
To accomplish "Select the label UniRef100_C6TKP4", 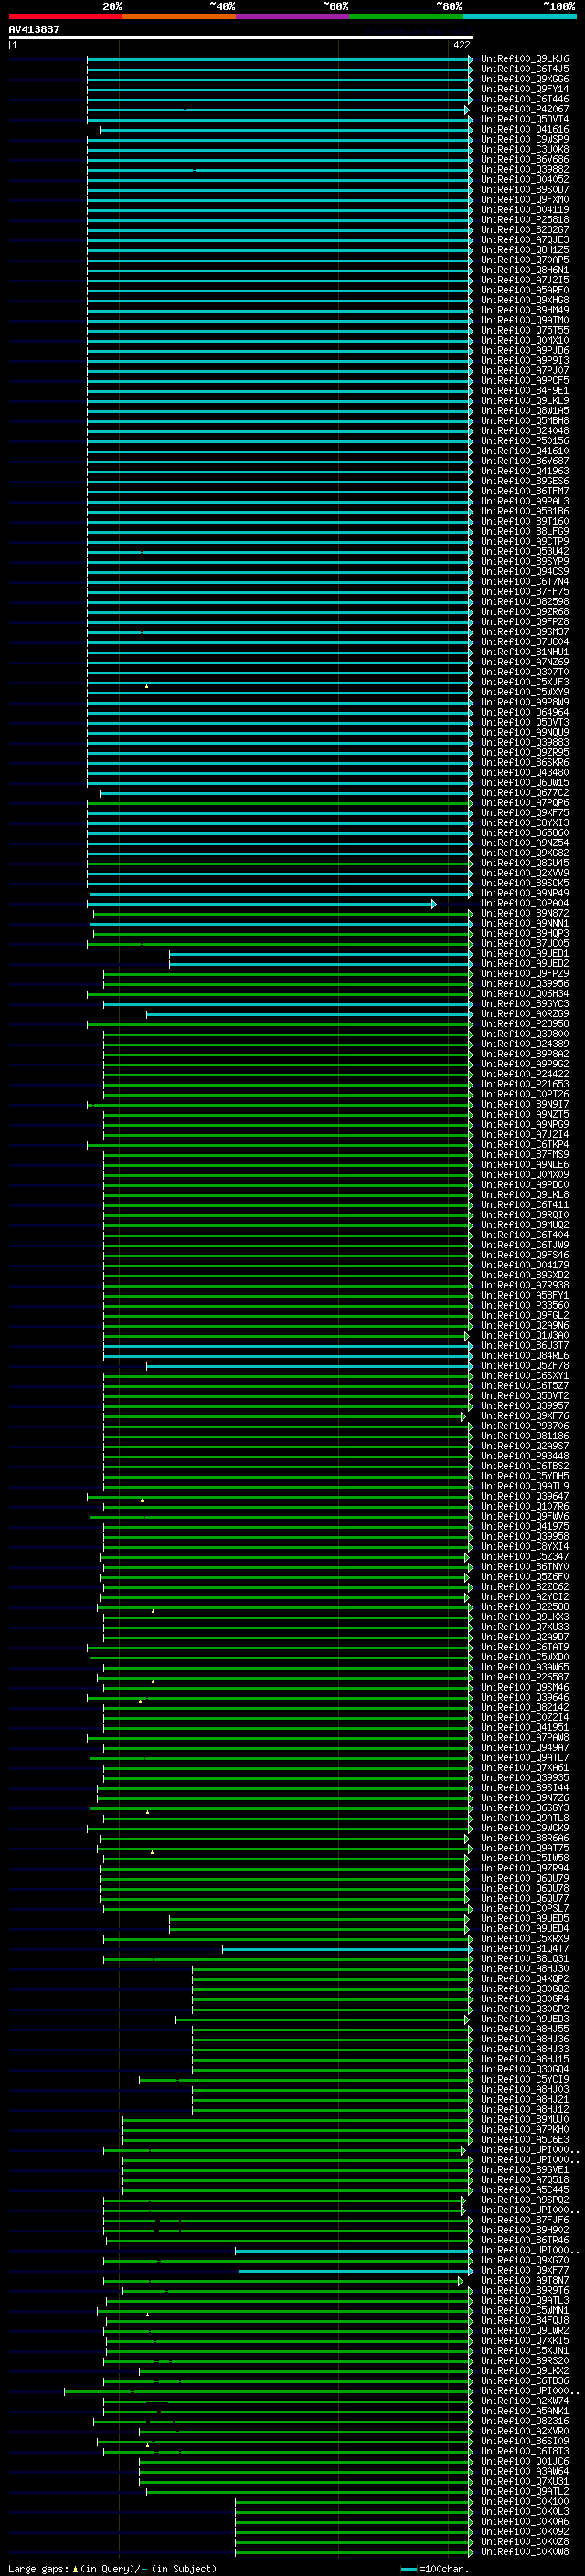I will pos(524,1144).
